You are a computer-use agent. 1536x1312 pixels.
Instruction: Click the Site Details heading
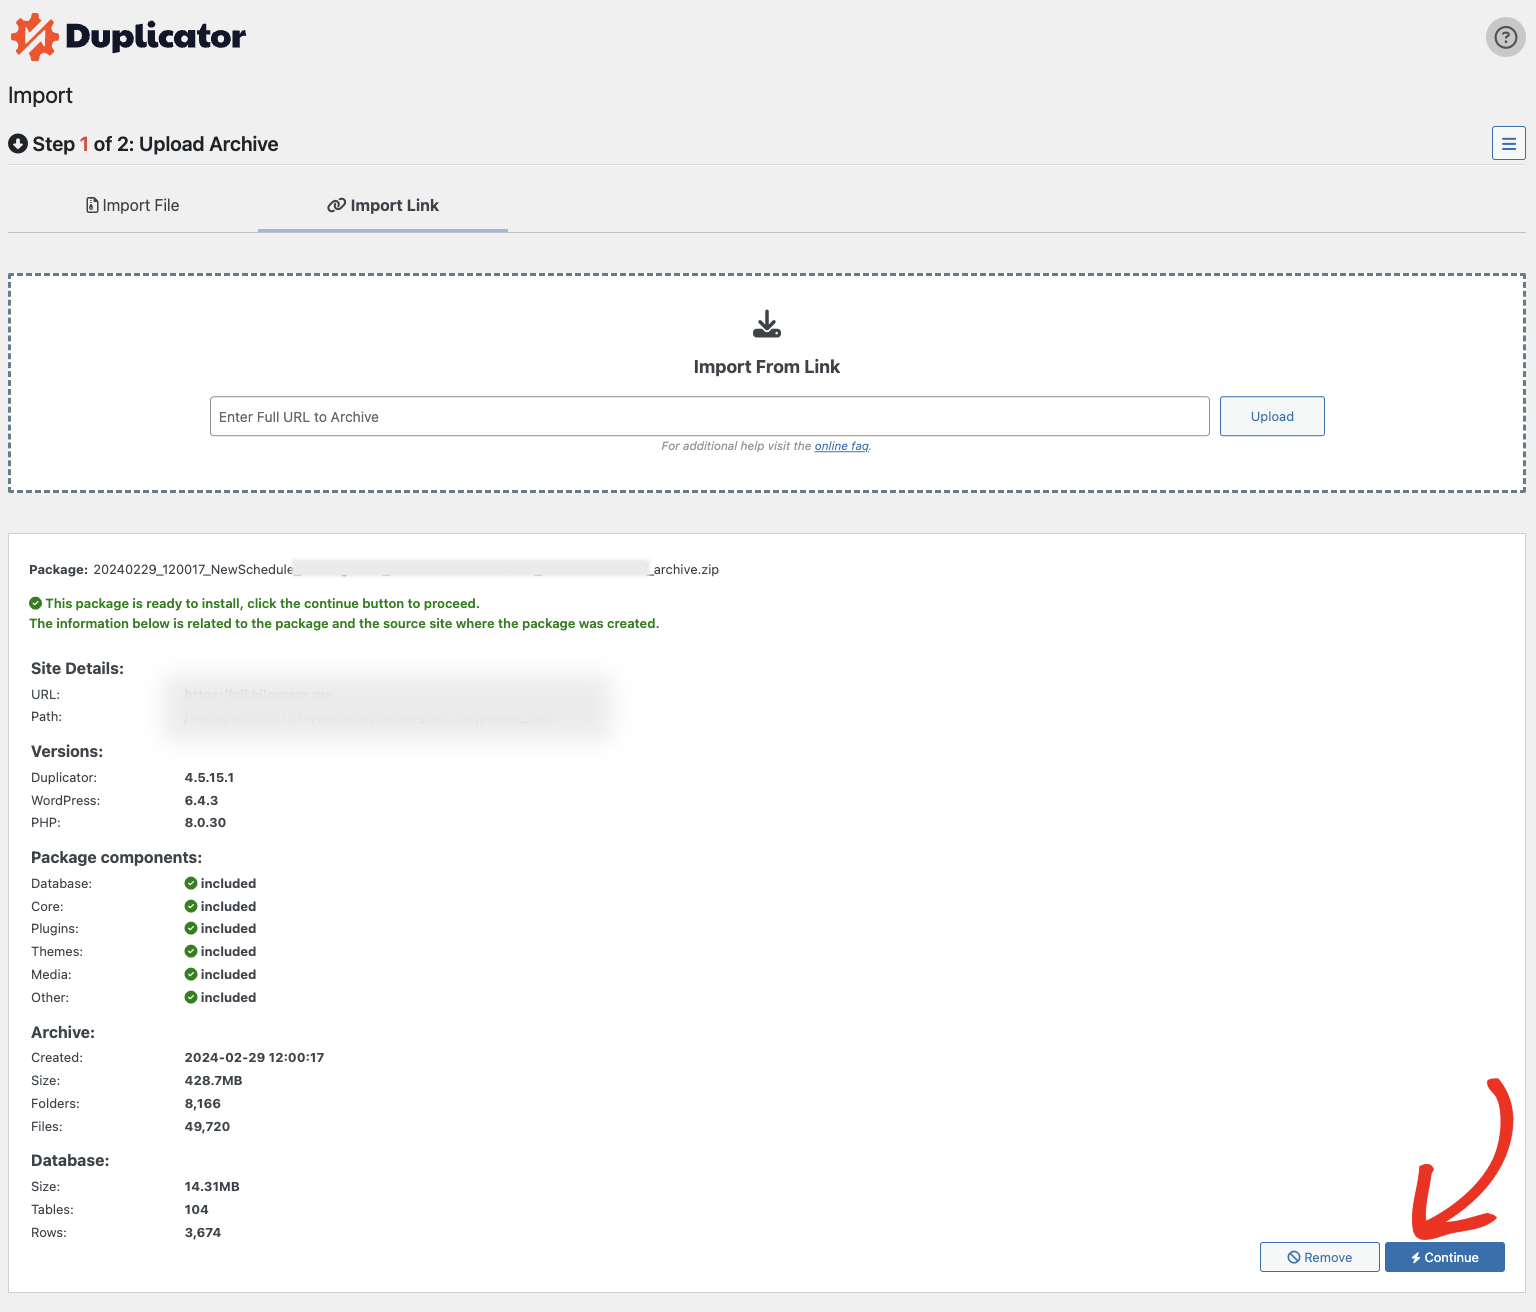click(77, 668)
